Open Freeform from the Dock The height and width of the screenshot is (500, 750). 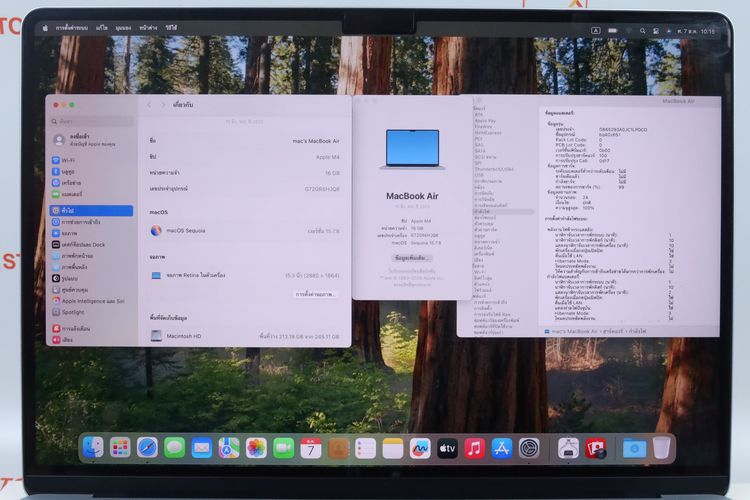[420, 448]
